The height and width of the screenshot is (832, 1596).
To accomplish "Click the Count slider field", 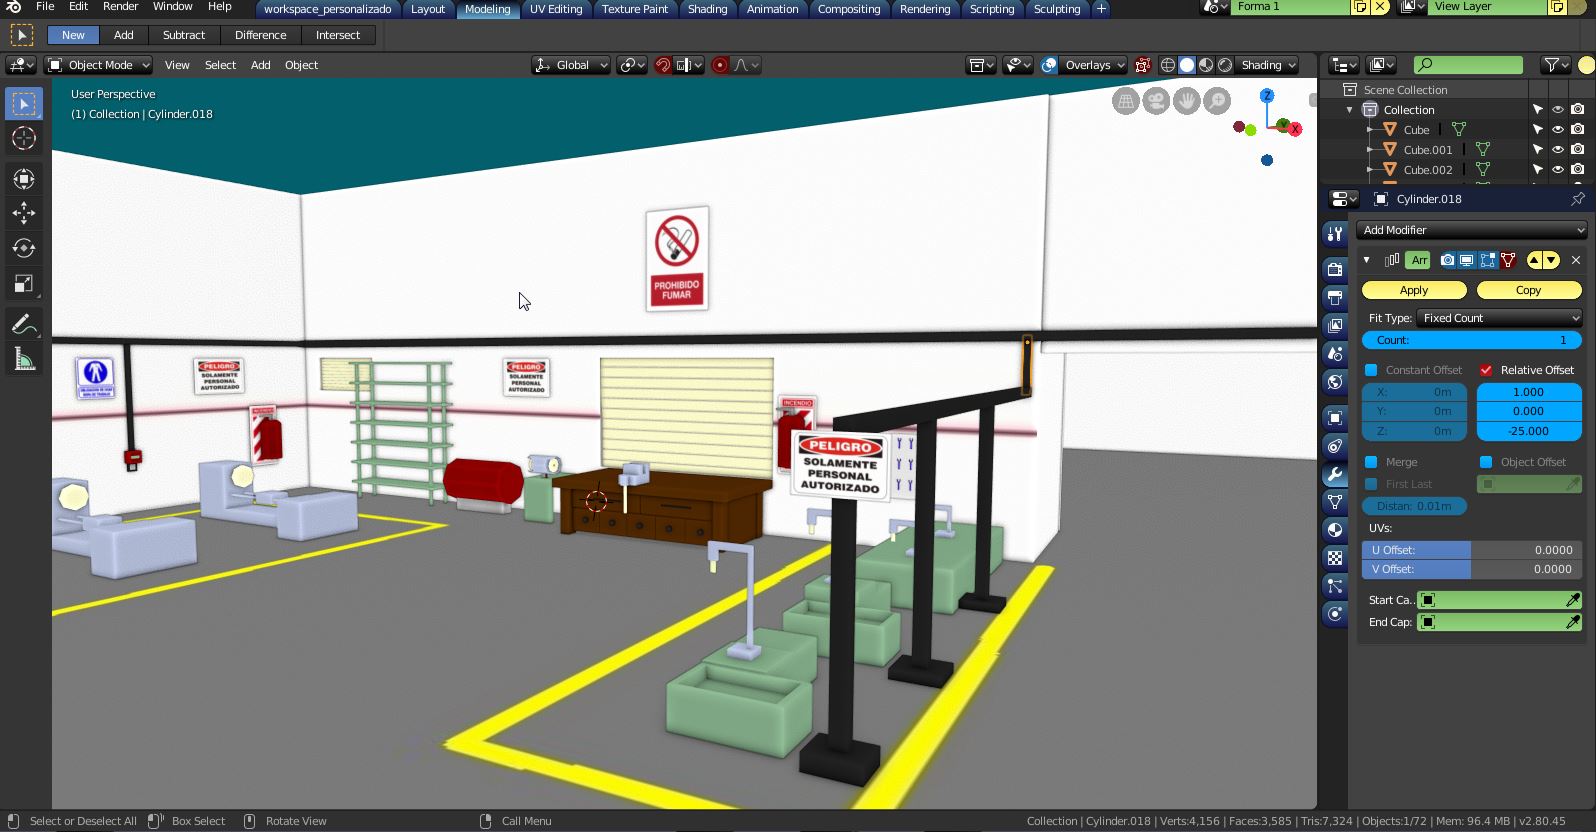I will 1471,340.
